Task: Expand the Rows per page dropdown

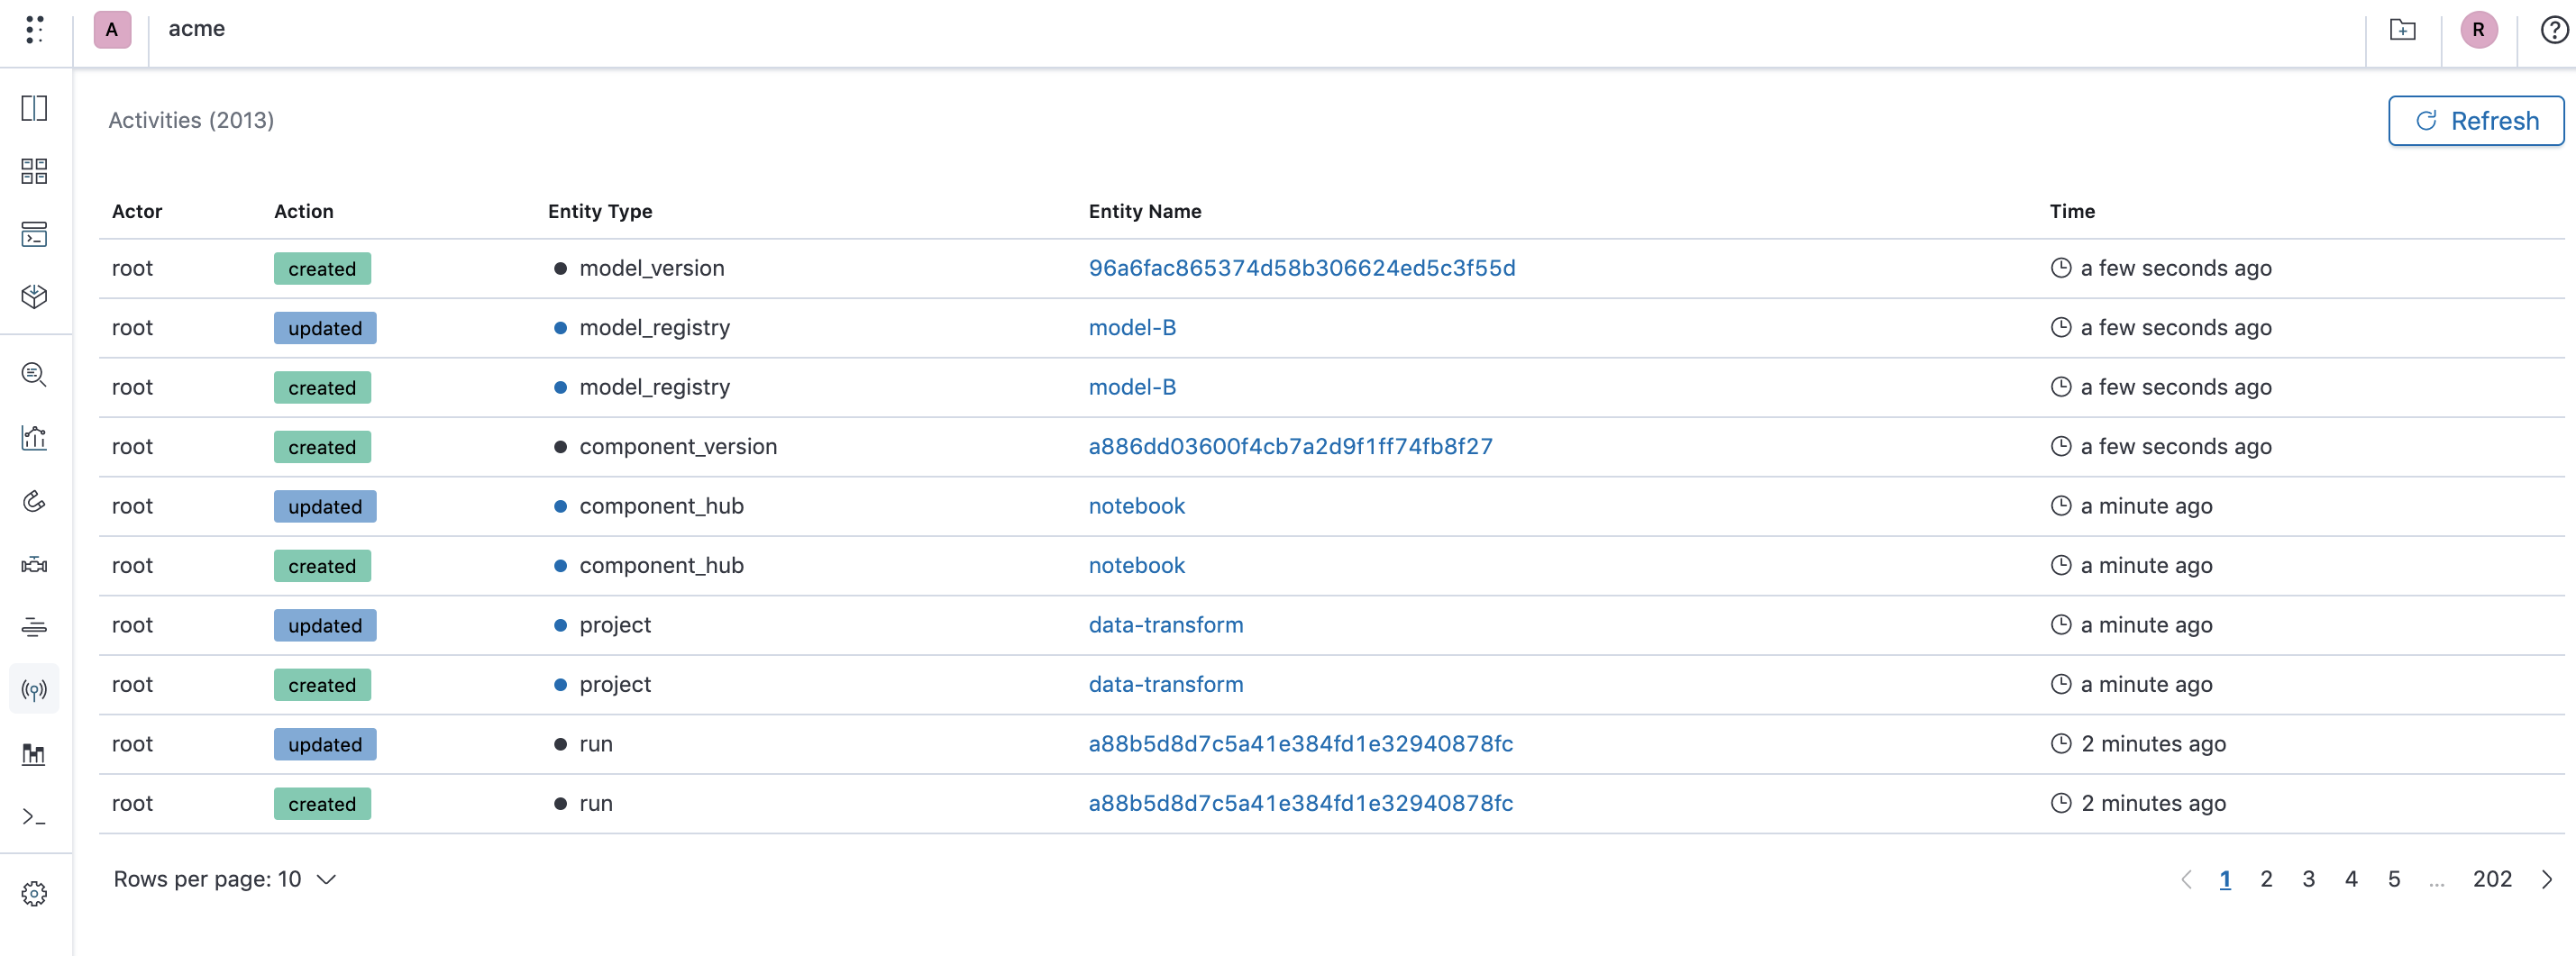Action: point(224,879)
